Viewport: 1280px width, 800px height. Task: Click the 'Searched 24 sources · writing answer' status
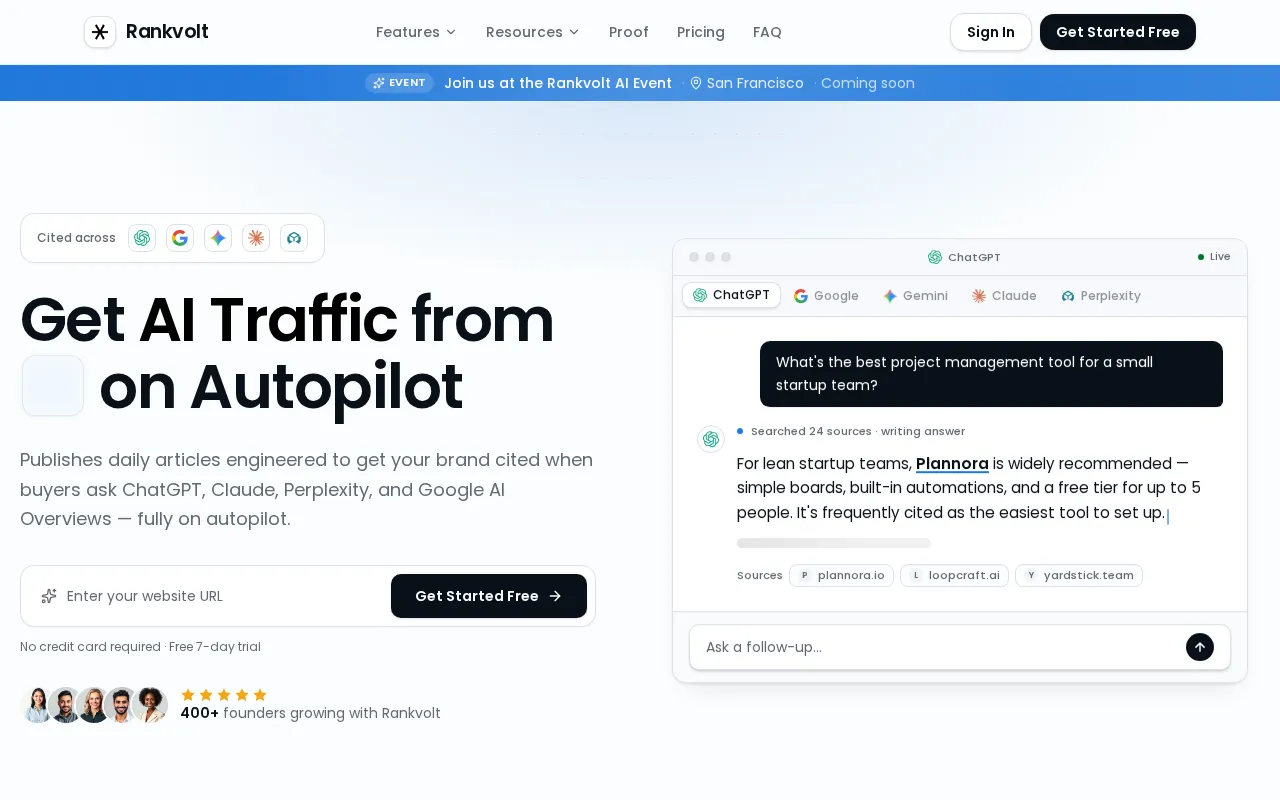858,431
